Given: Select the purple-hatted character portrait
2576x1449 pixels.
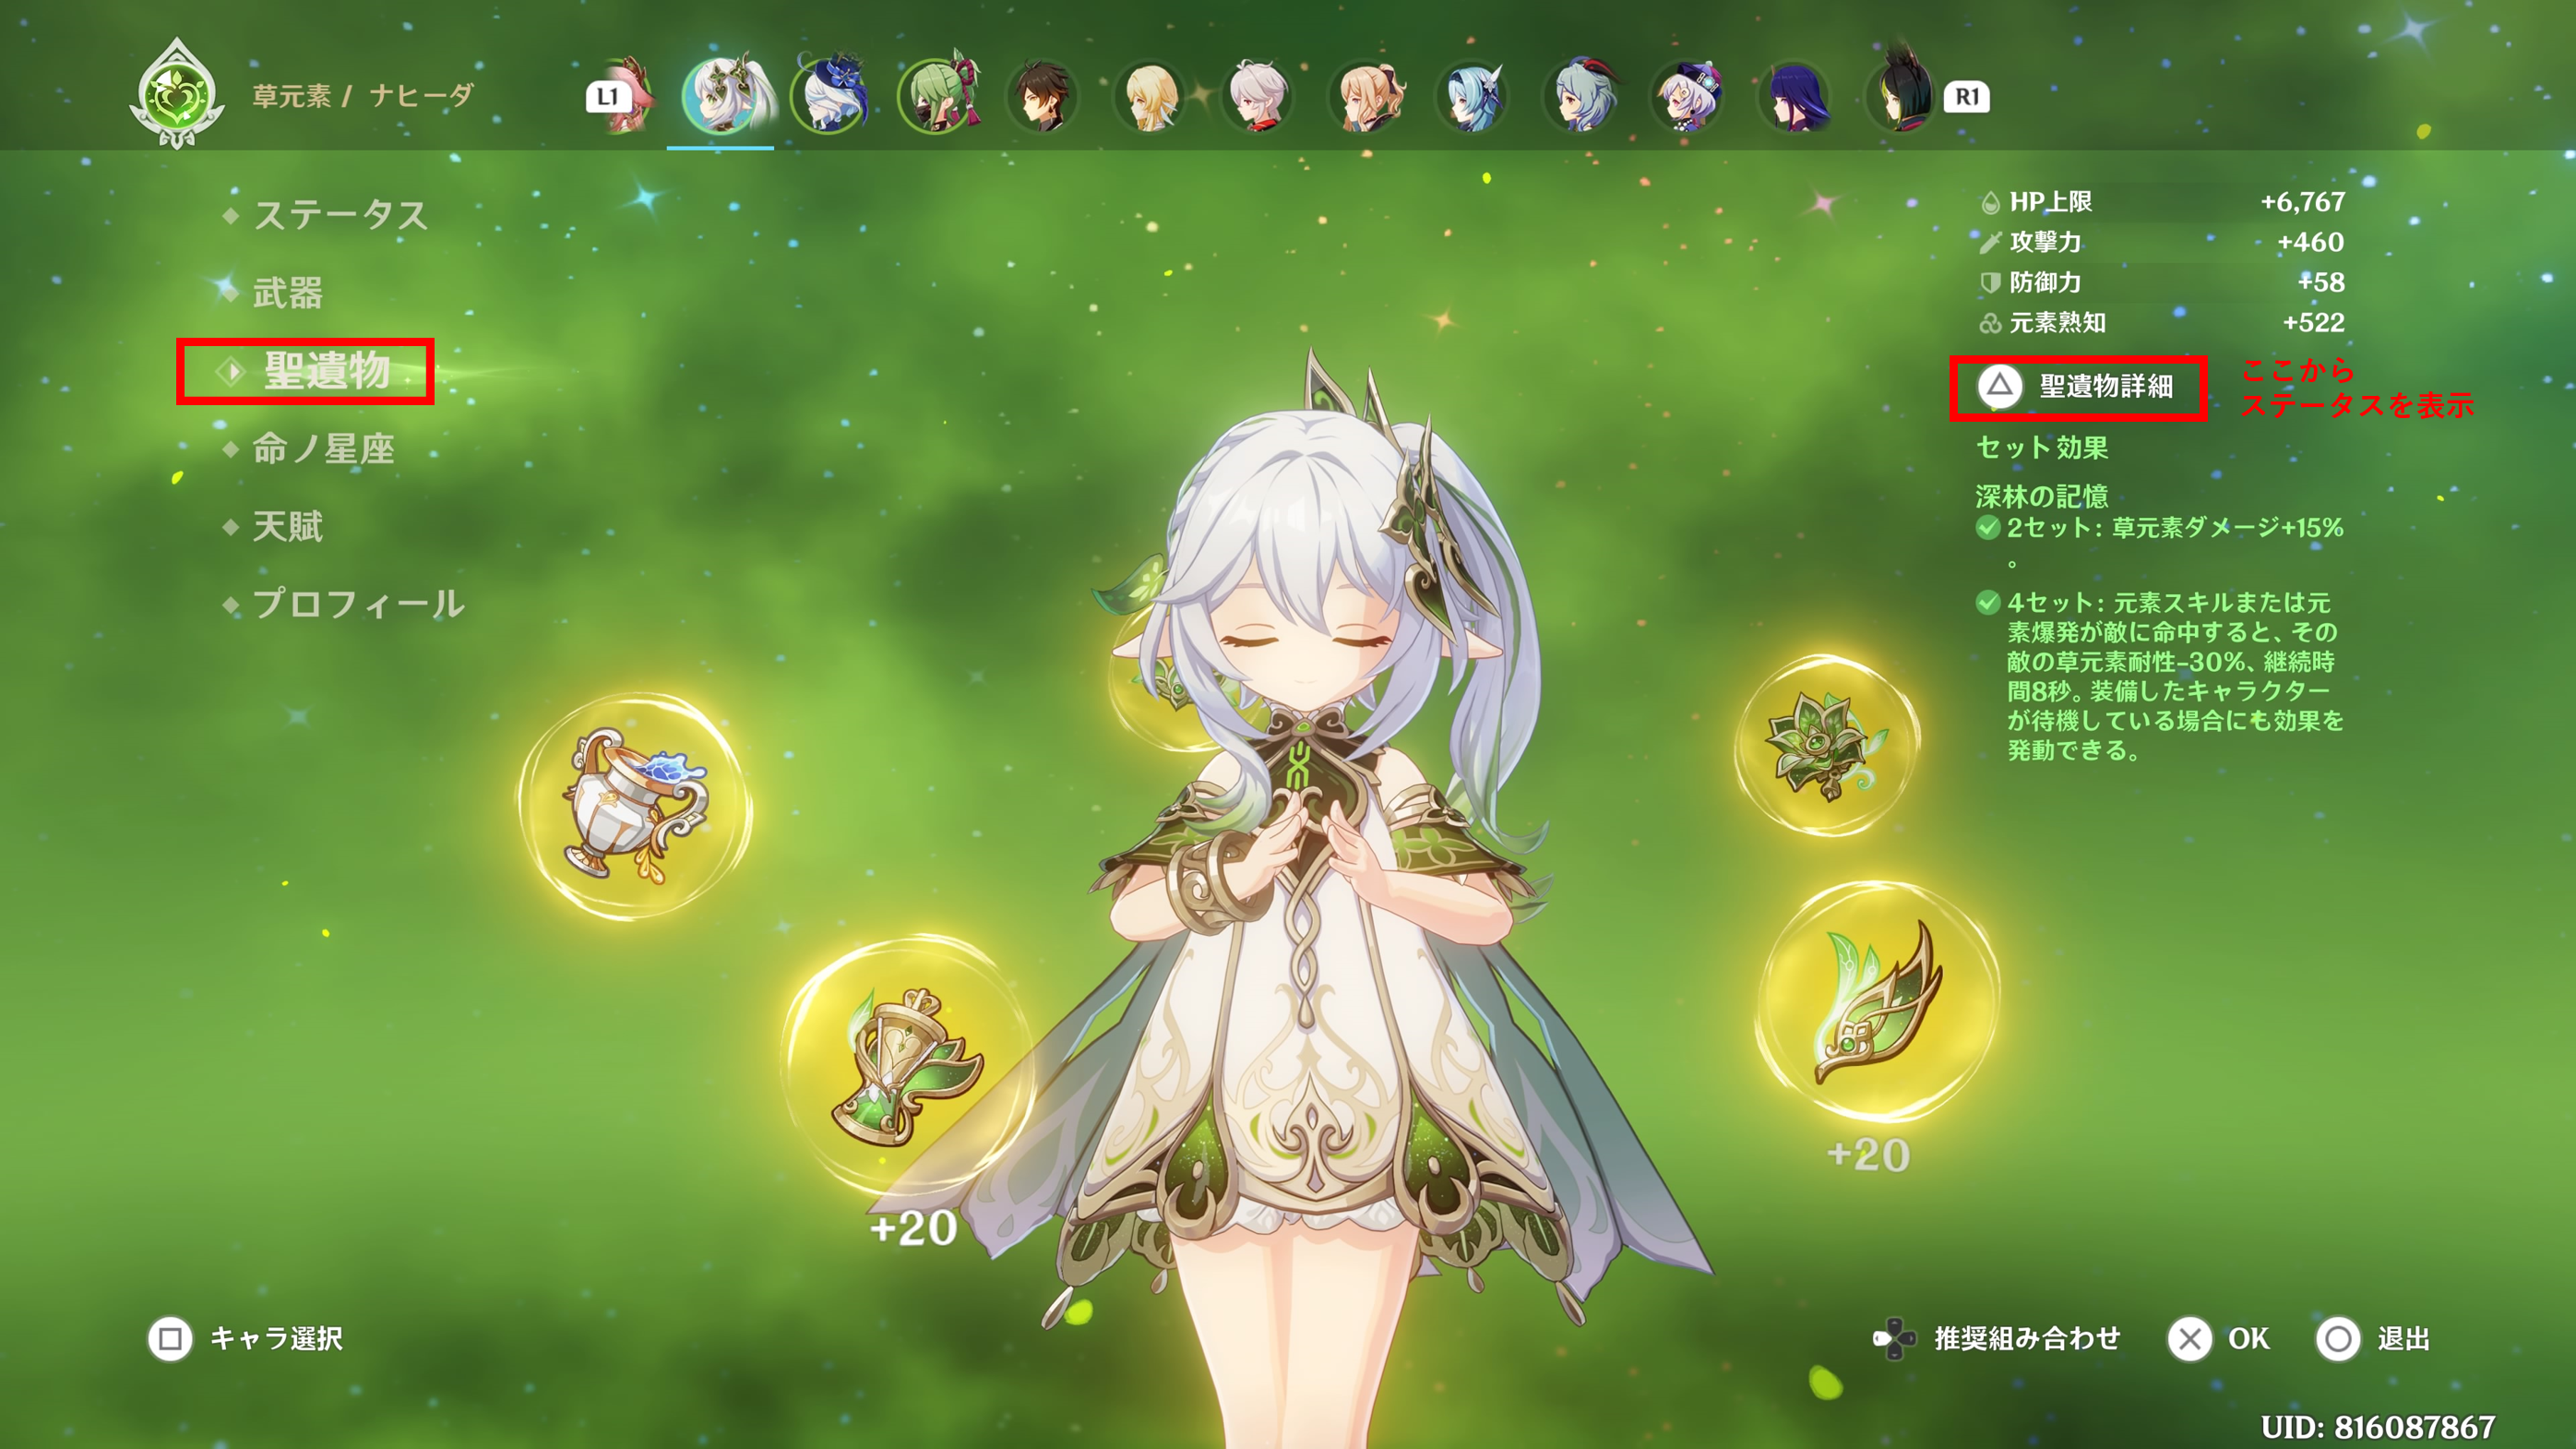Looking at the screenshot, I should click(1688, 97).
